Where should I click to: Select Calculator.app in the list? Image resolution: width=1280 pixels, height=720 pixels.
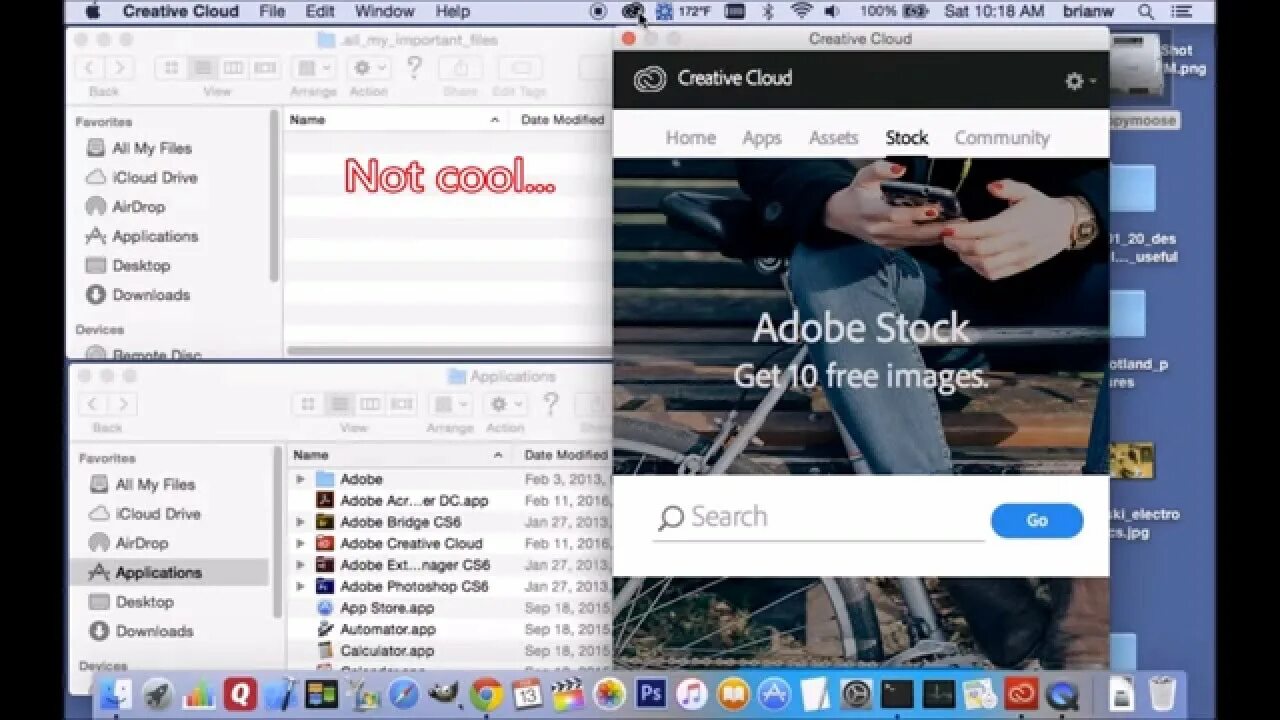[450, 650]
